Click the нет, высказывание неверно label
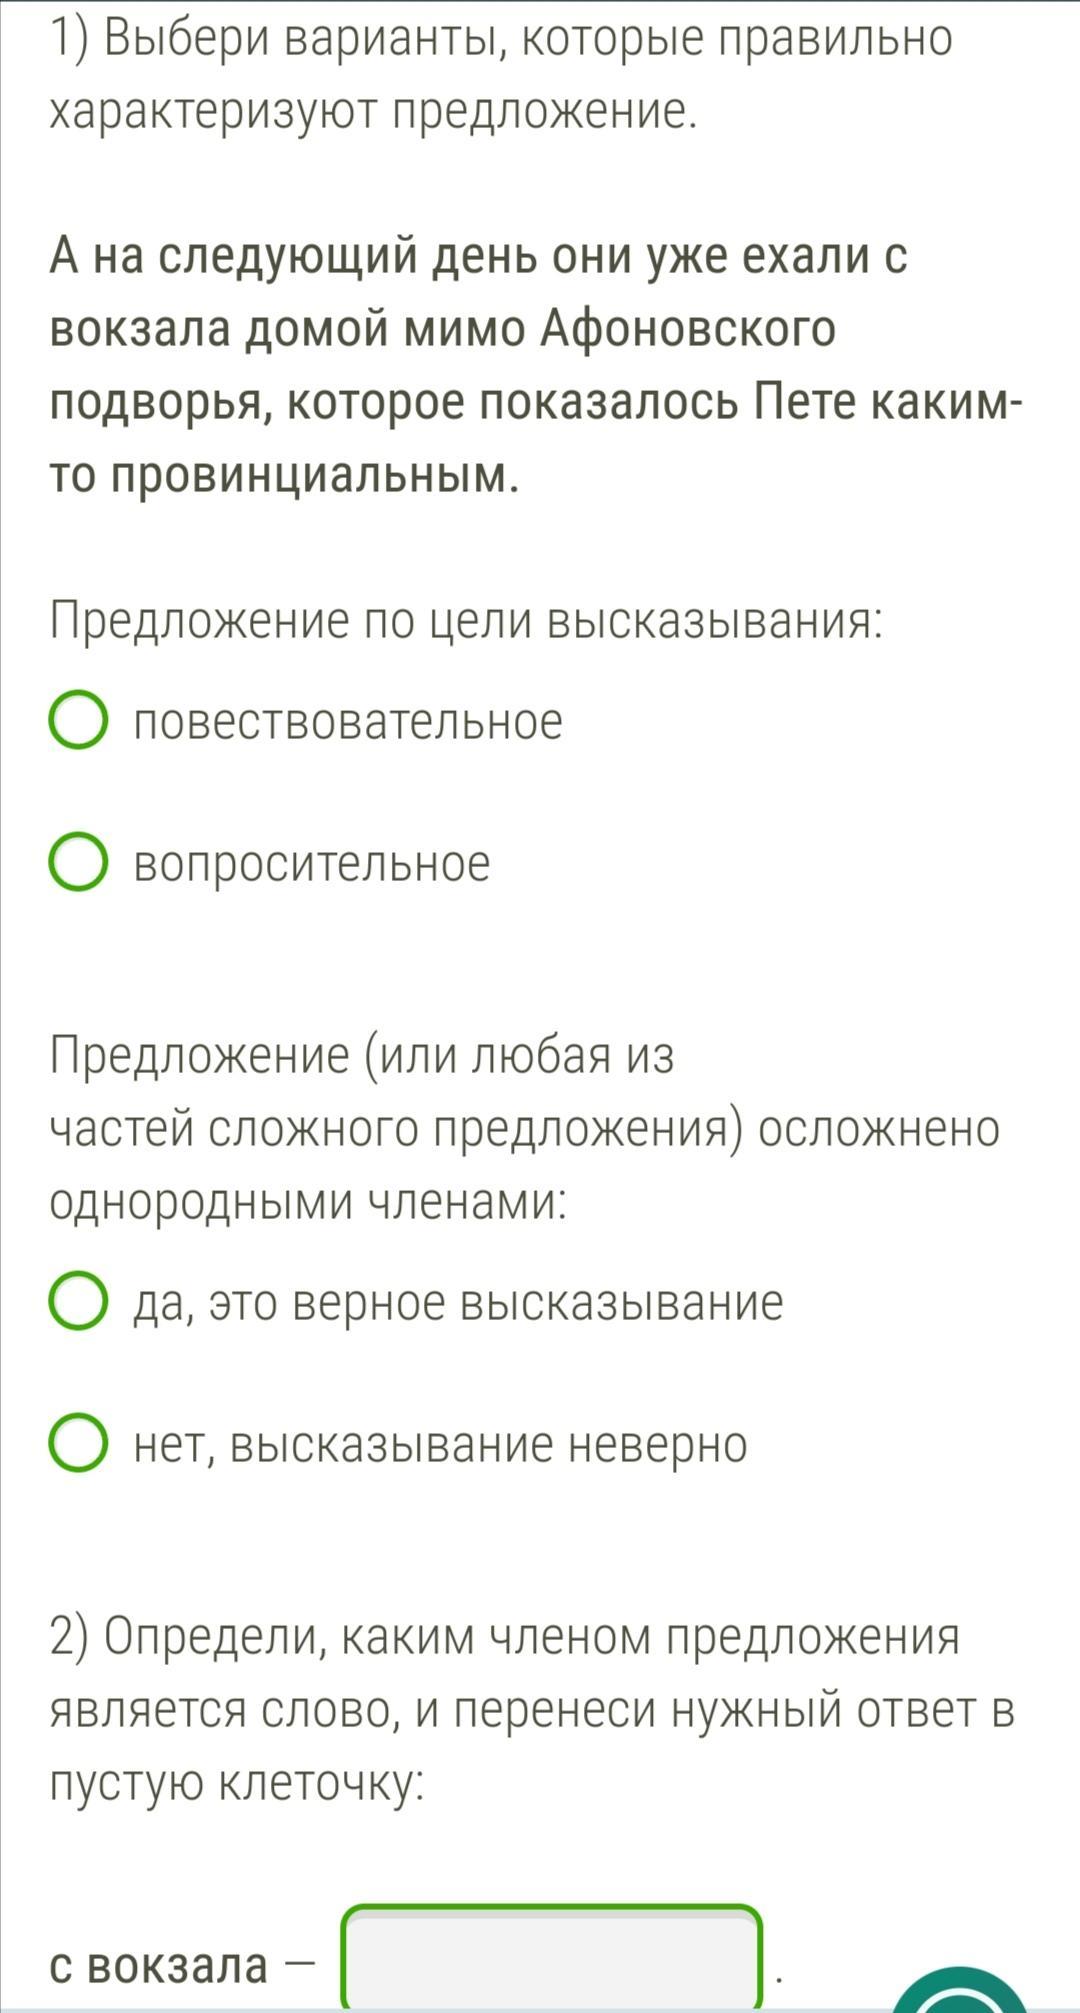 [x=440, y=1444]
